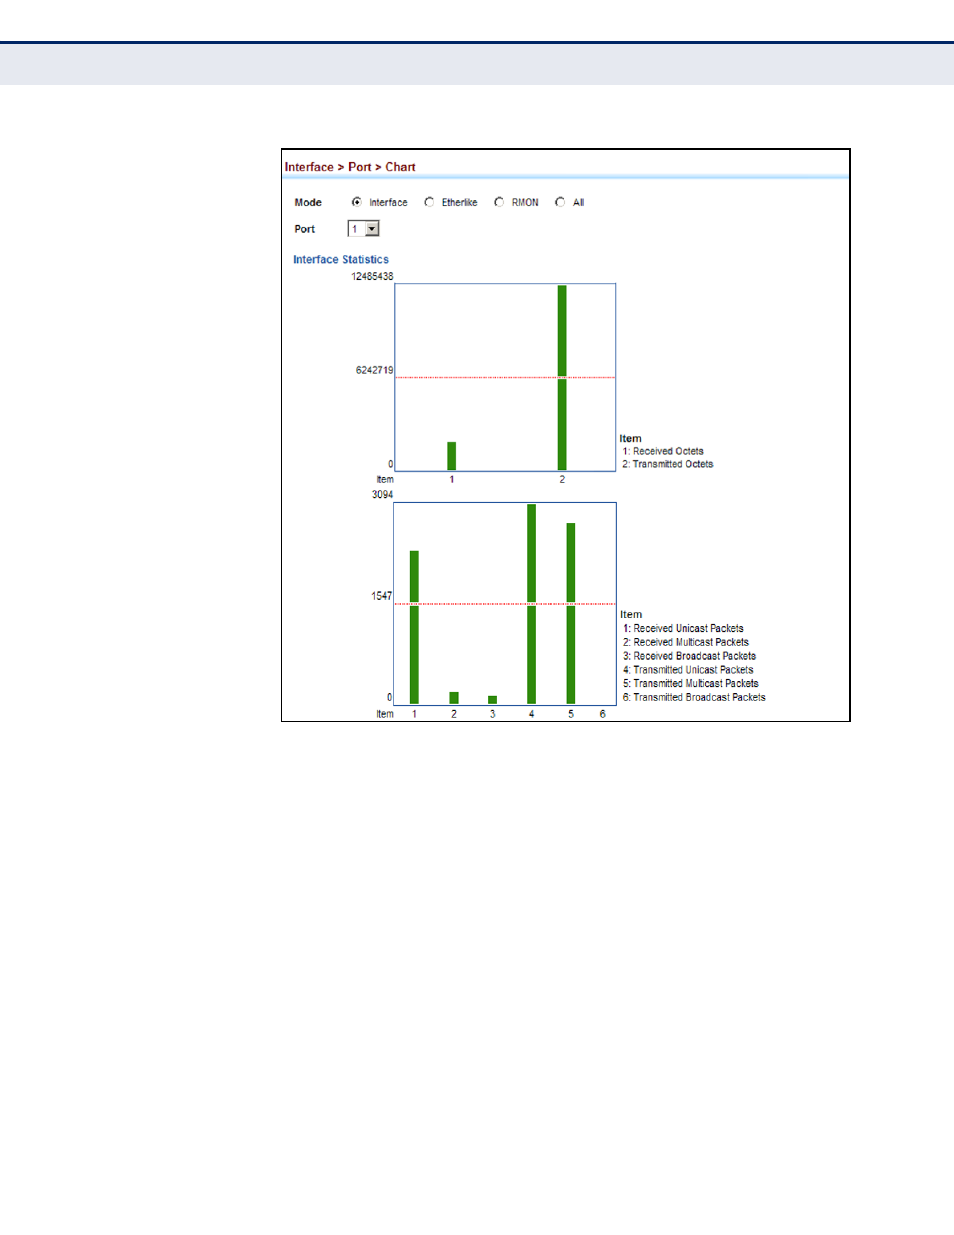Select the All mode radio button

pyautogui.click(x=560, y=202)
